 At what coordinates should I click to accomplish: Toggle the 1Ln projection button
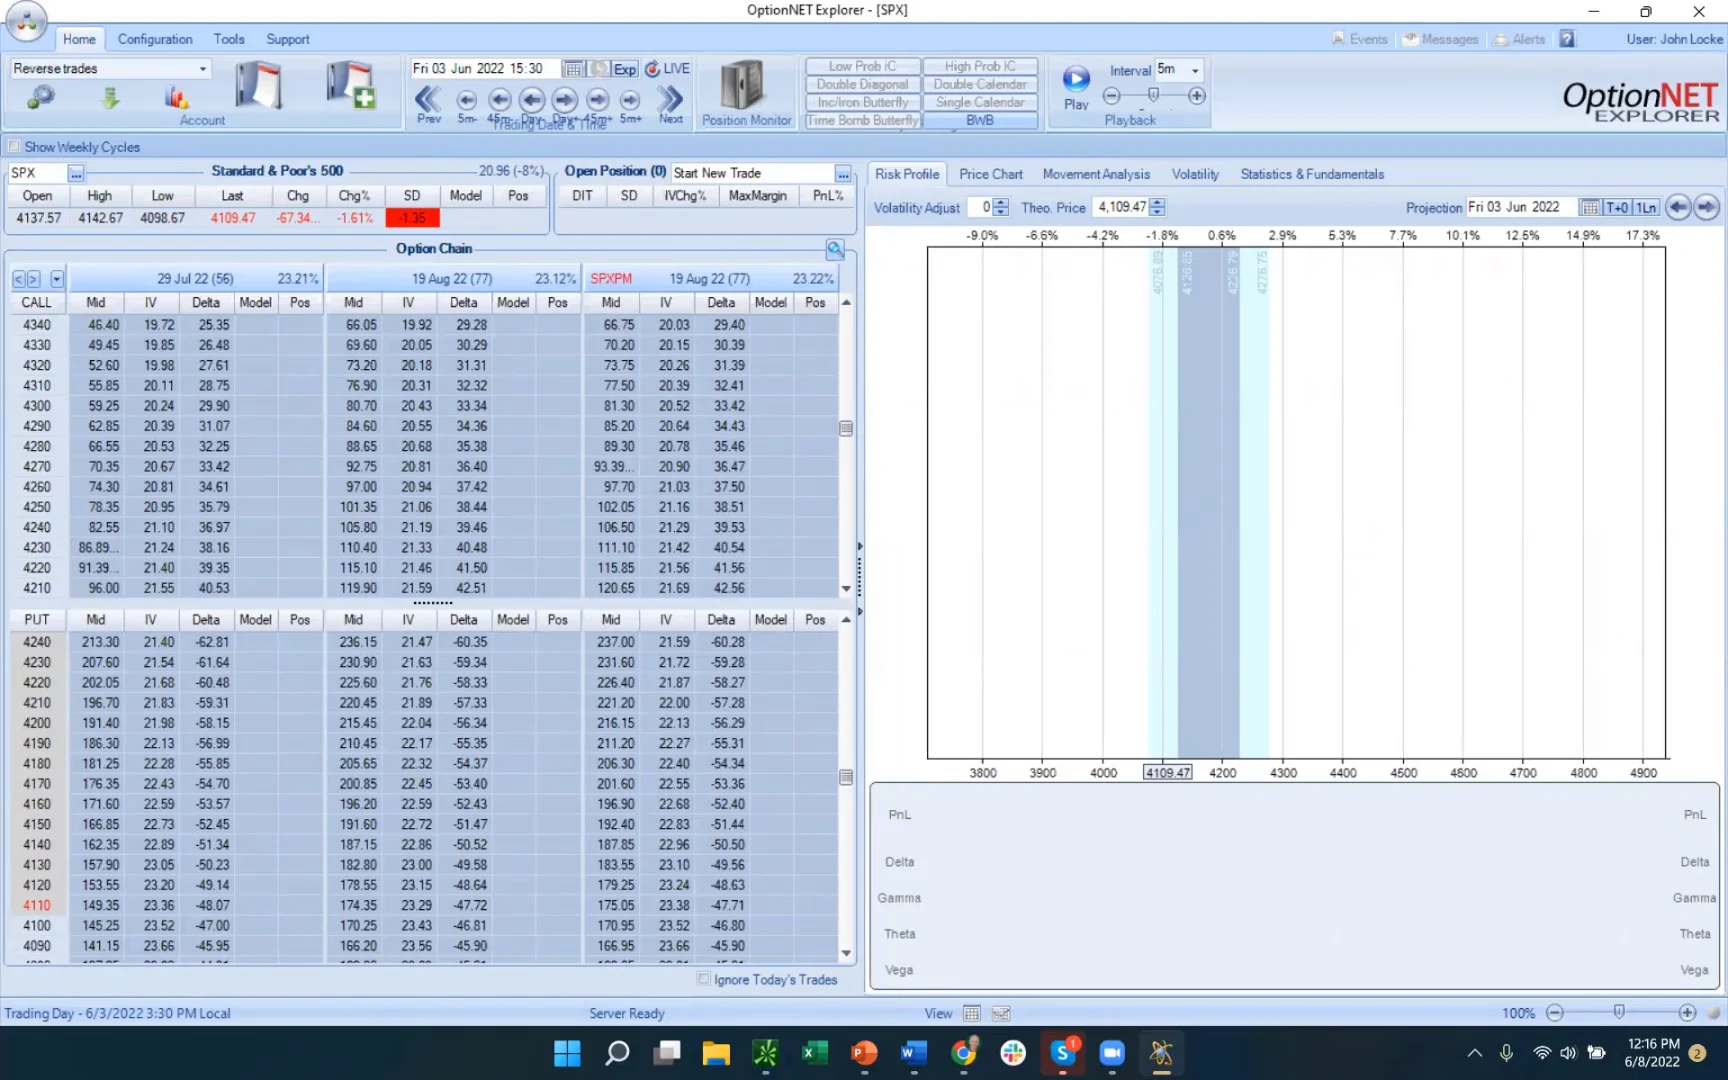coord(1646,207)
